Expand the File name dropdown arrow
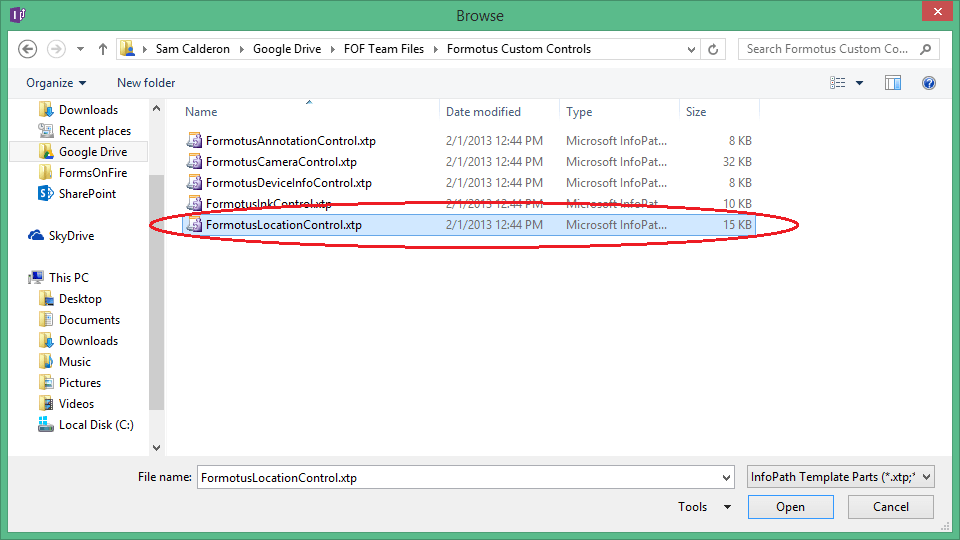960x540 pixels. tap(726, 478)
